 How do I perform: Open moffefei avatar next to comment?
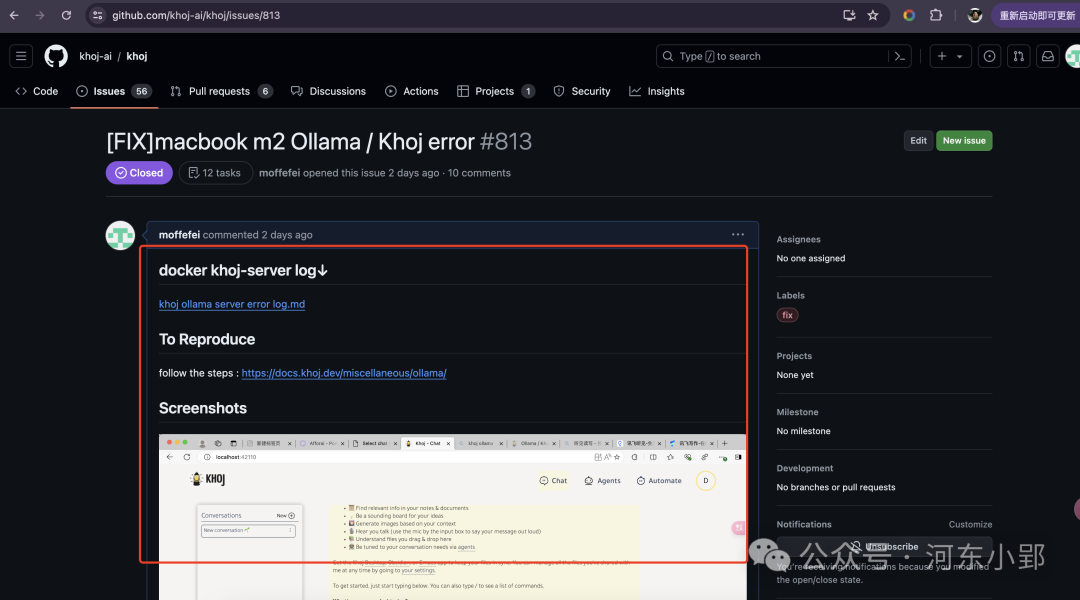pos(120,236)
